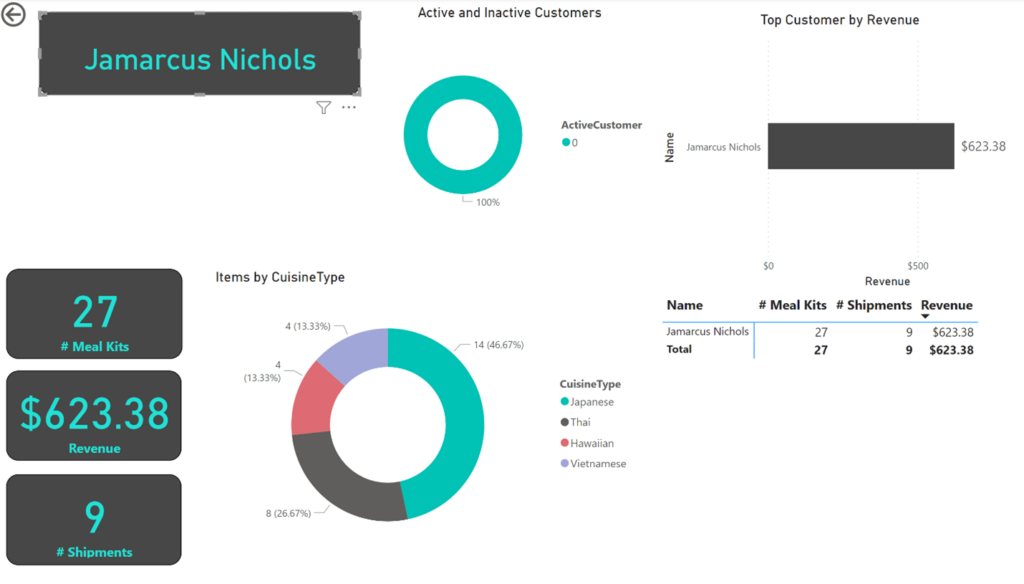Click the back arrow button
This screenshot has height=584, width=1024.
(14, 15)
